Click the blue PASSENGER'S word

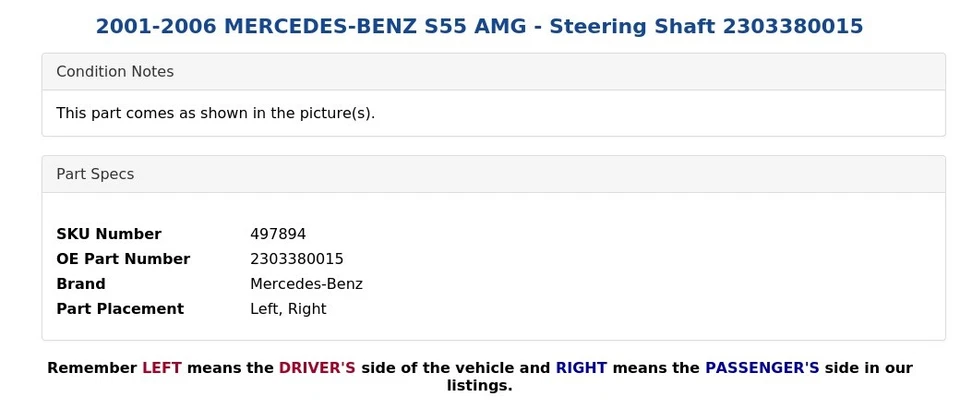point(762,368)
